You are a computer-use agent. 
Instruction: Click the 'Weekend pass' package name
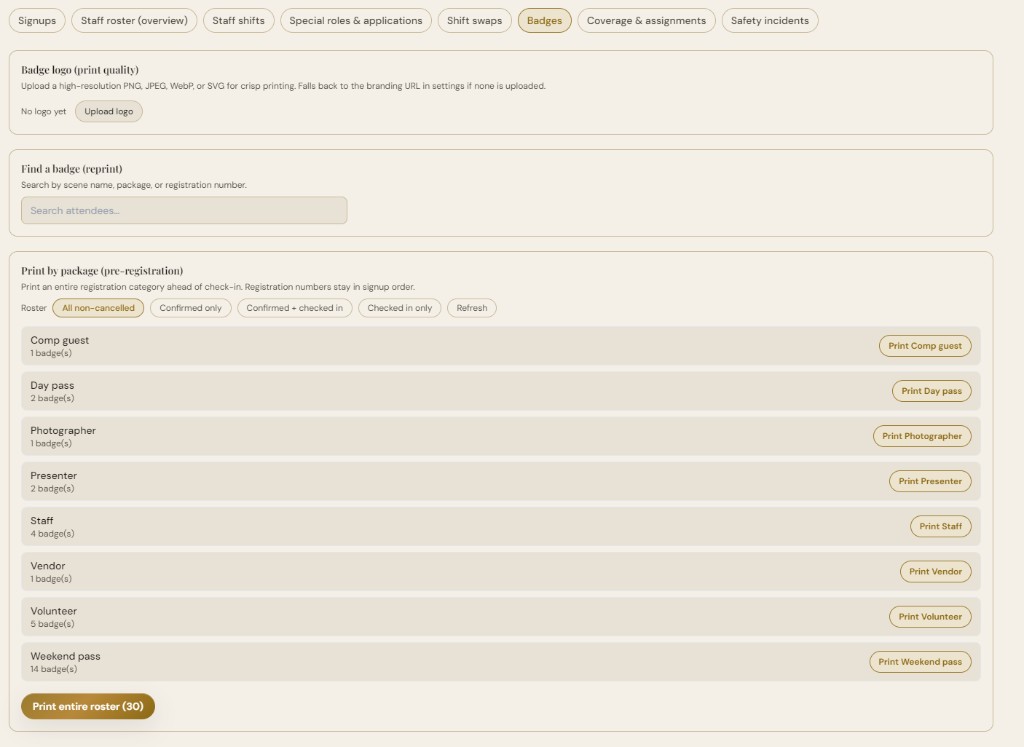click(x=65, y=656)
